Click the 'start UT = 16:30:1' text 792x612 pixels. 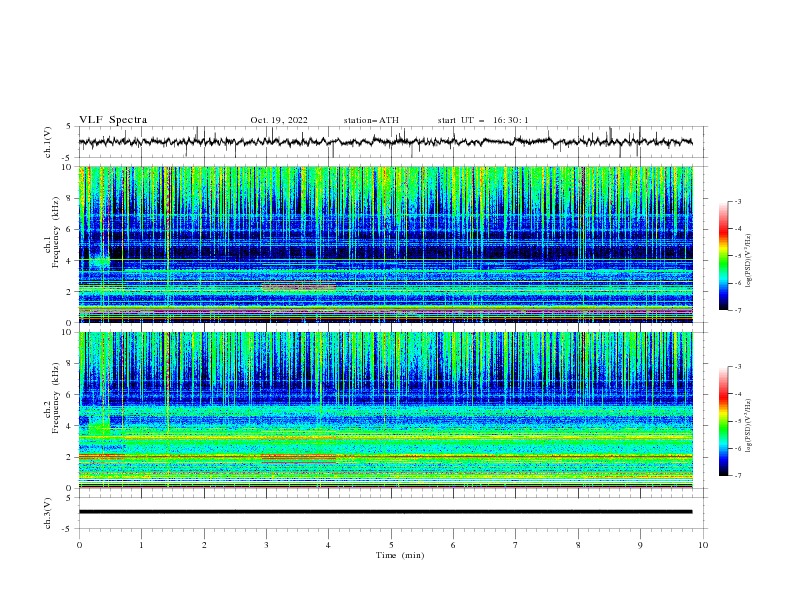click(483, 120)
